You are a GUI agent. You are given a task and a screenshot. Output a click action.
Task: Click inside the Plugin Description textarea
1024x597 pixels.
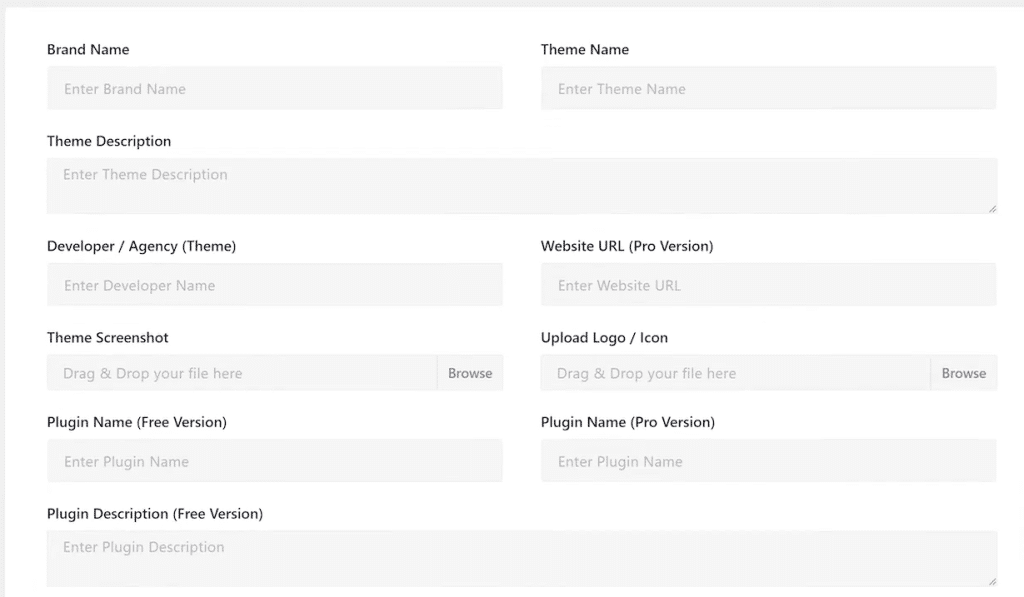(x=520, y=557)
